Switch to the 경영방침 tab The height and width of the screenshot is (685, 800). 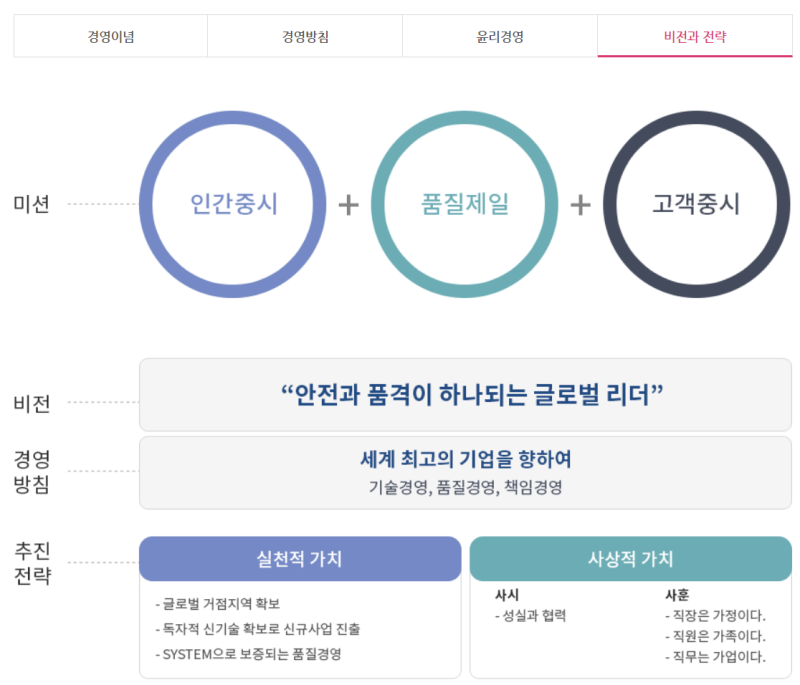[x=305, y=36]
